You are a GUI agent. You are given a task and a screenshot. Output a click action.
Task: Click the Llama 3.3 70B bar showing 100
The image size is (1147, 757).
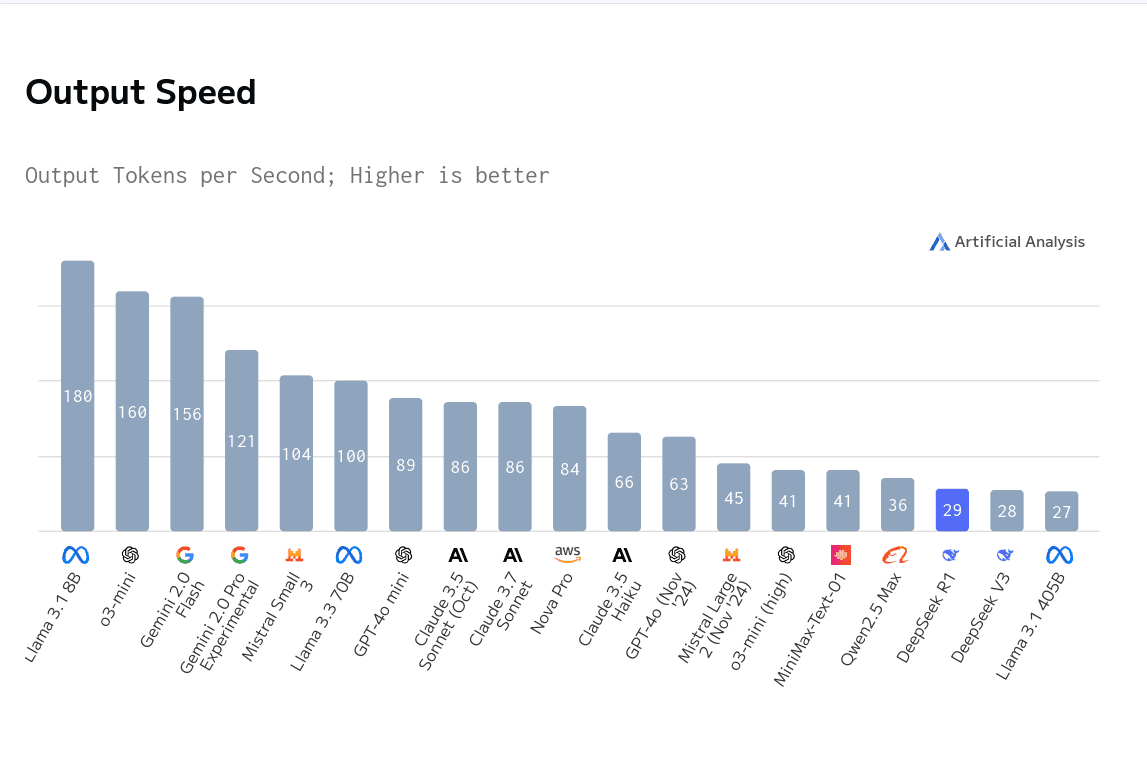click(x=351, y=456)
